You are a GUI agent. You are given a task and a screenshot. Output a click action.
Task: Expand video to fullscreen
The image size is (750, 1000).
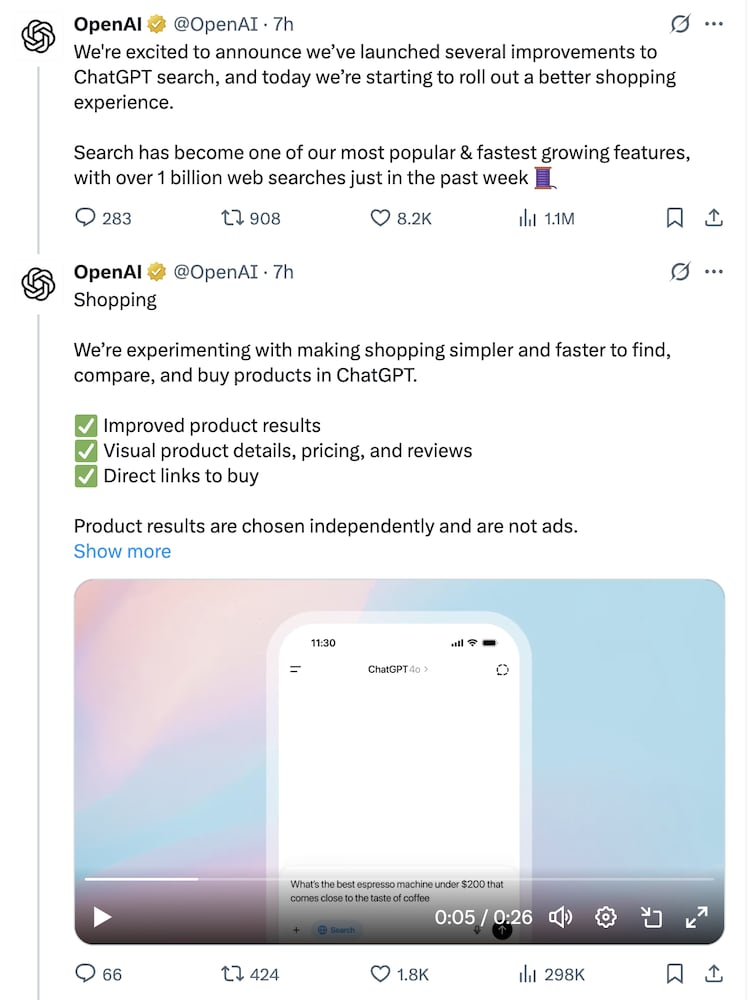(696, 916)
